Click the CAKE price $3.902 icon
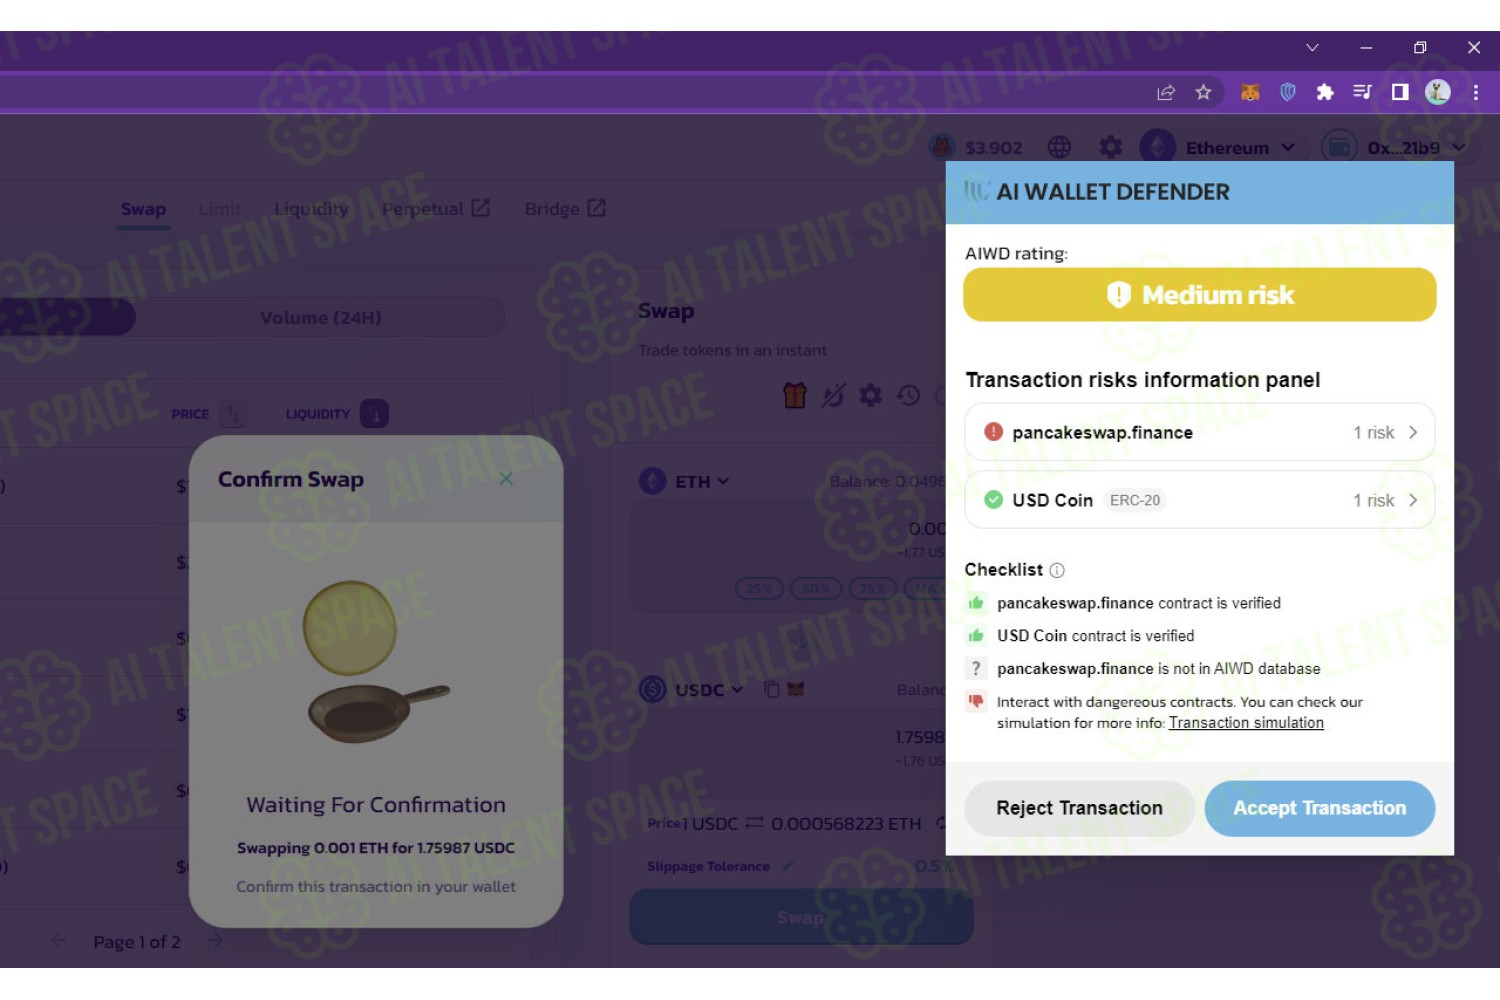Viewport: 1500px width, 1000px height. [941, 147]
